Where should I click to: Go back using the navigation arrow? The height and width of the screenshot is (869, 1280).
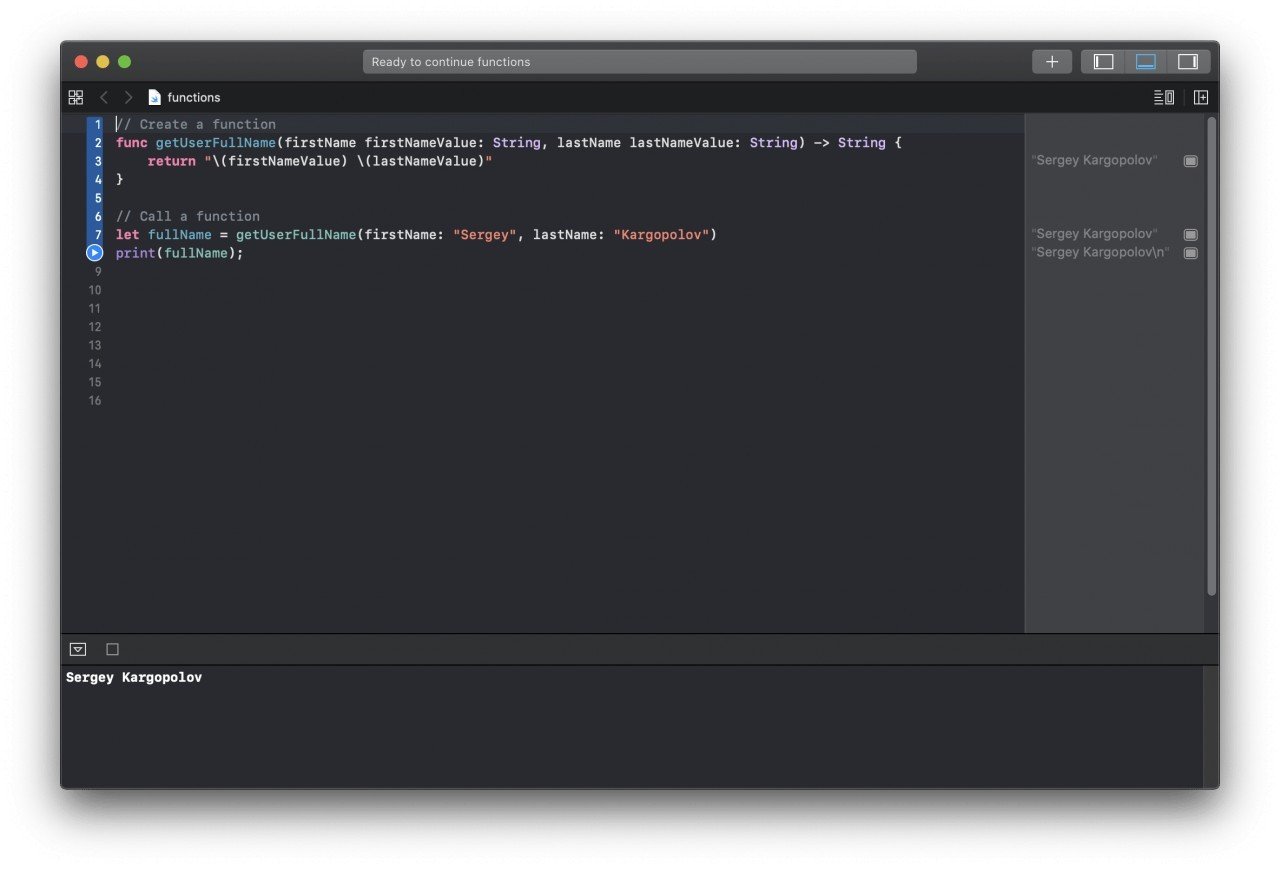coord(104,97)
